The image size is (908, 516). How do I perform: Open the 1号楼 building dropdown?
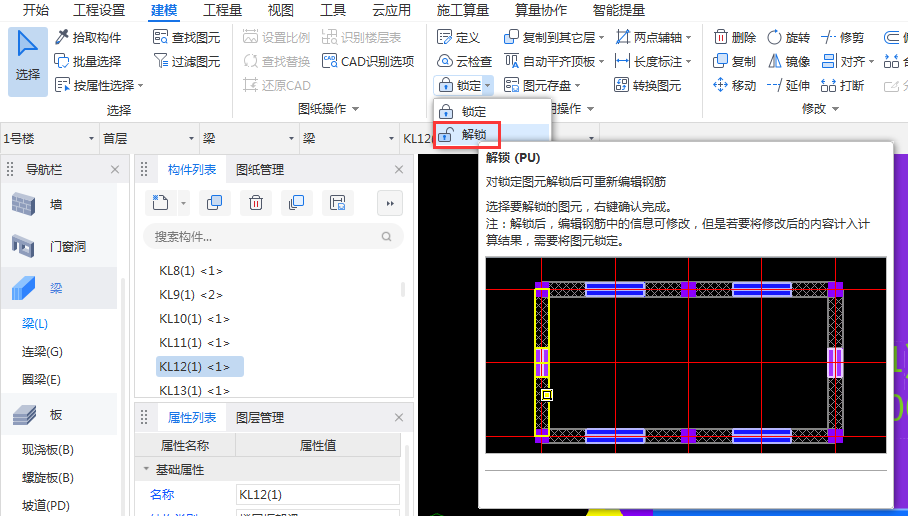point(91,138)
